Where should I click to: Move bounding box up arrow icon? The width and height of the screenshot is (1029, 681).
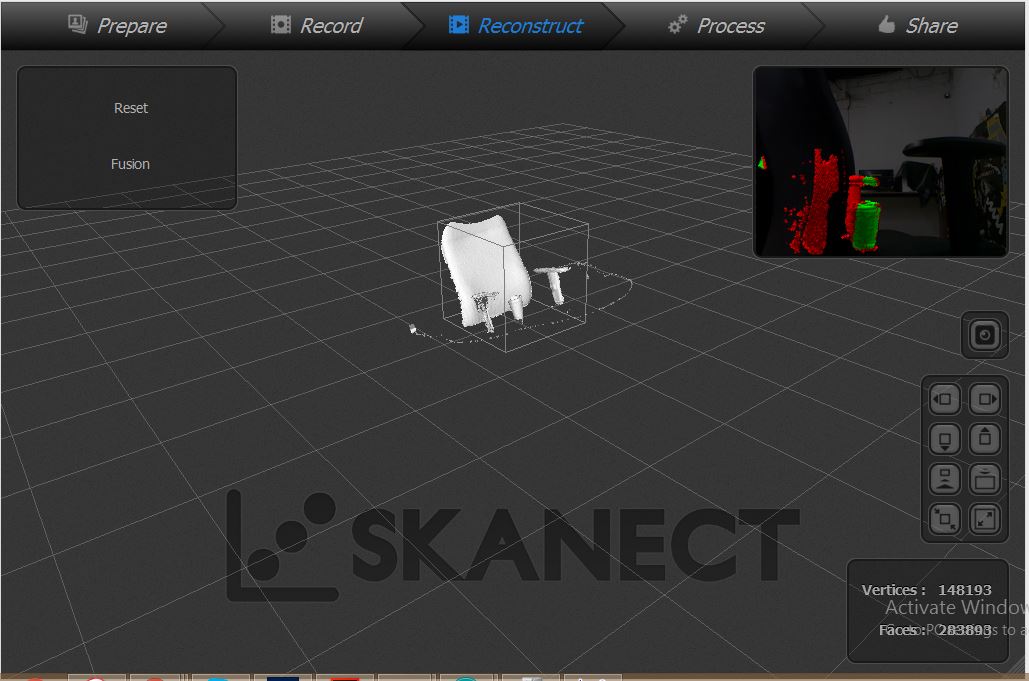(985, 439)
